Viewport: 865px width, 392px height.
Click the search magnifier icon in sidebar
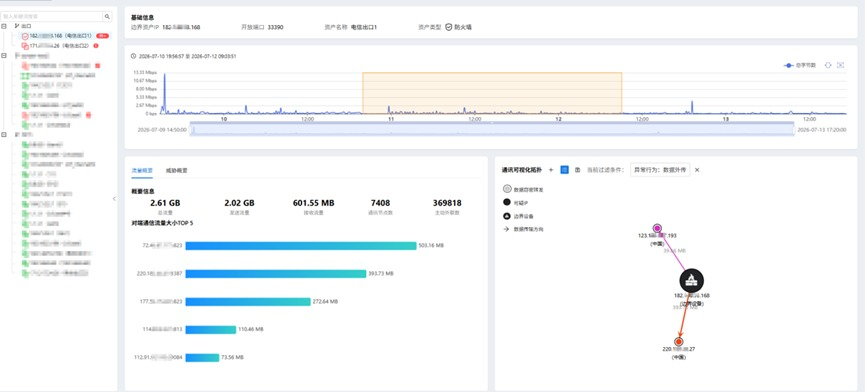click(x=107, y=17)
